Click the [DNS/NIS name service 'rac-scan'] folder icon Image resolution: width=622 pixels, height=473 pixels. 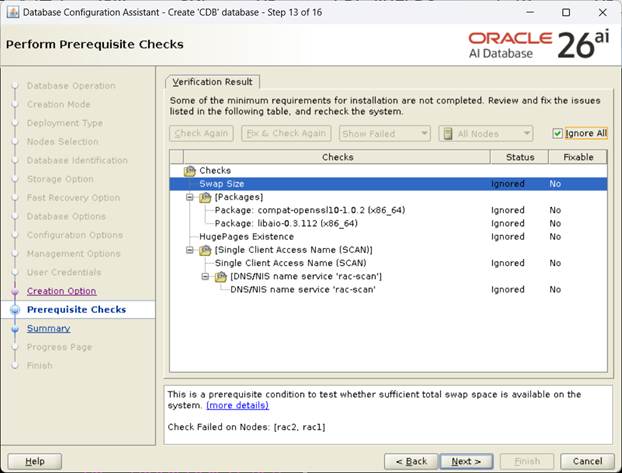click(x=221, y=277)
